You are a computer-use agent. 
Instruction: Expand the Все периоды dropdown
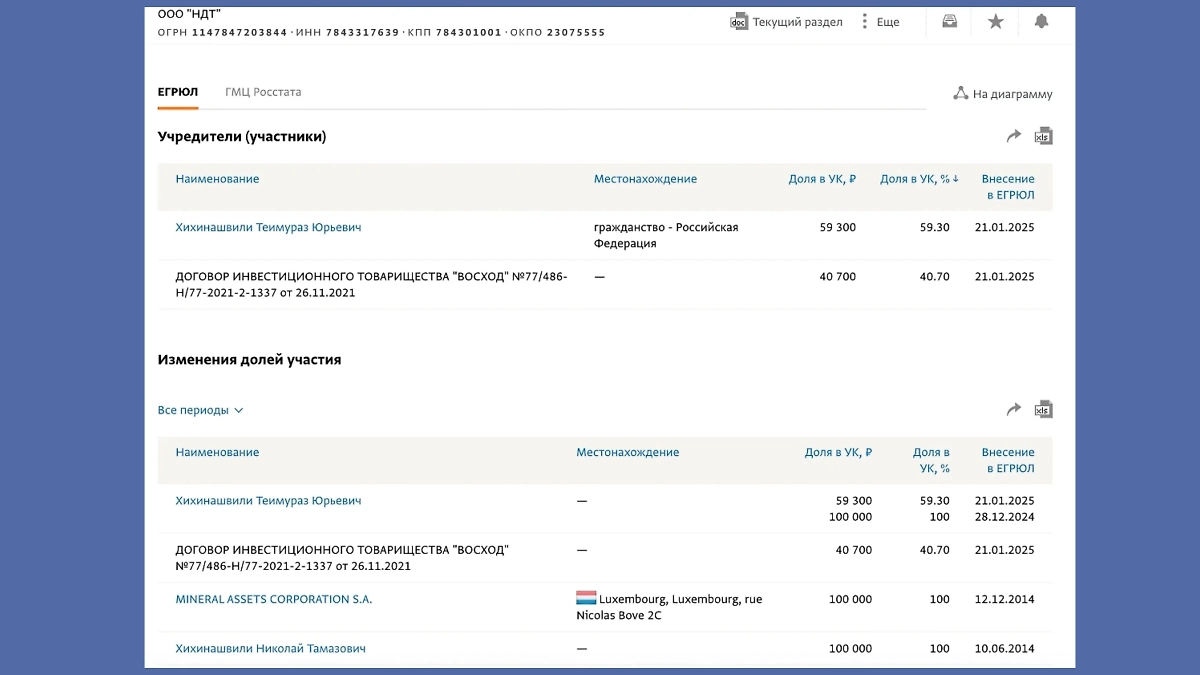[x=201, y=410]
